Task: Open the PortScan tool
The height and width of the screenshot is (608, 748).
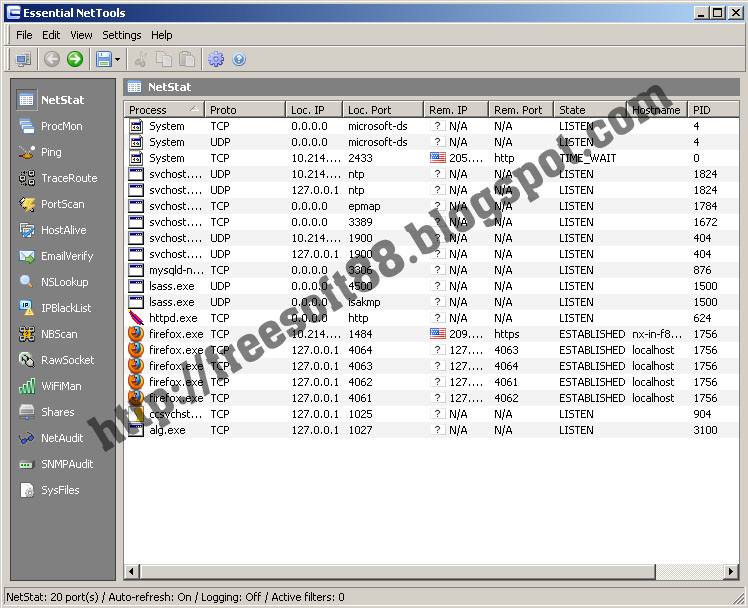Action: [x=52, y=204]
